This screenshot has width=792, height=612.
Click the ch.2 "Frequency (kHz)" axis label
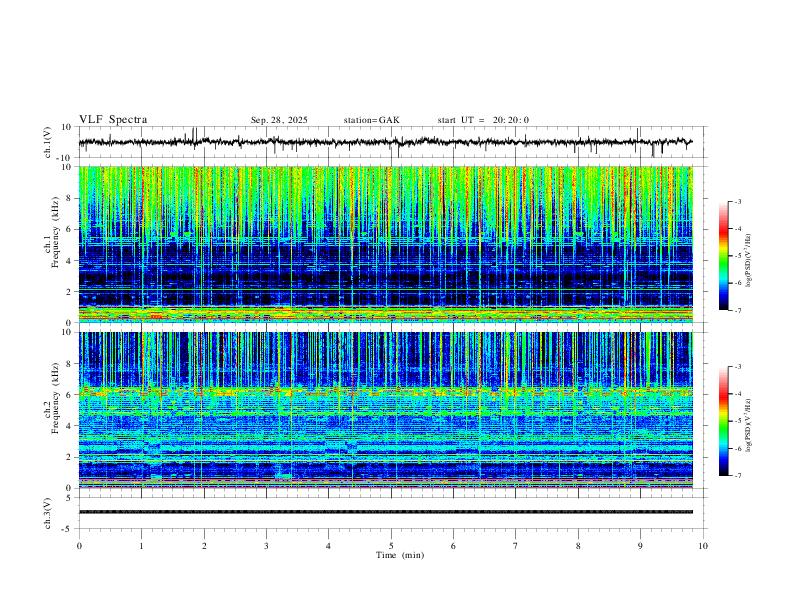pyautogui.click(x=56, y=398)
